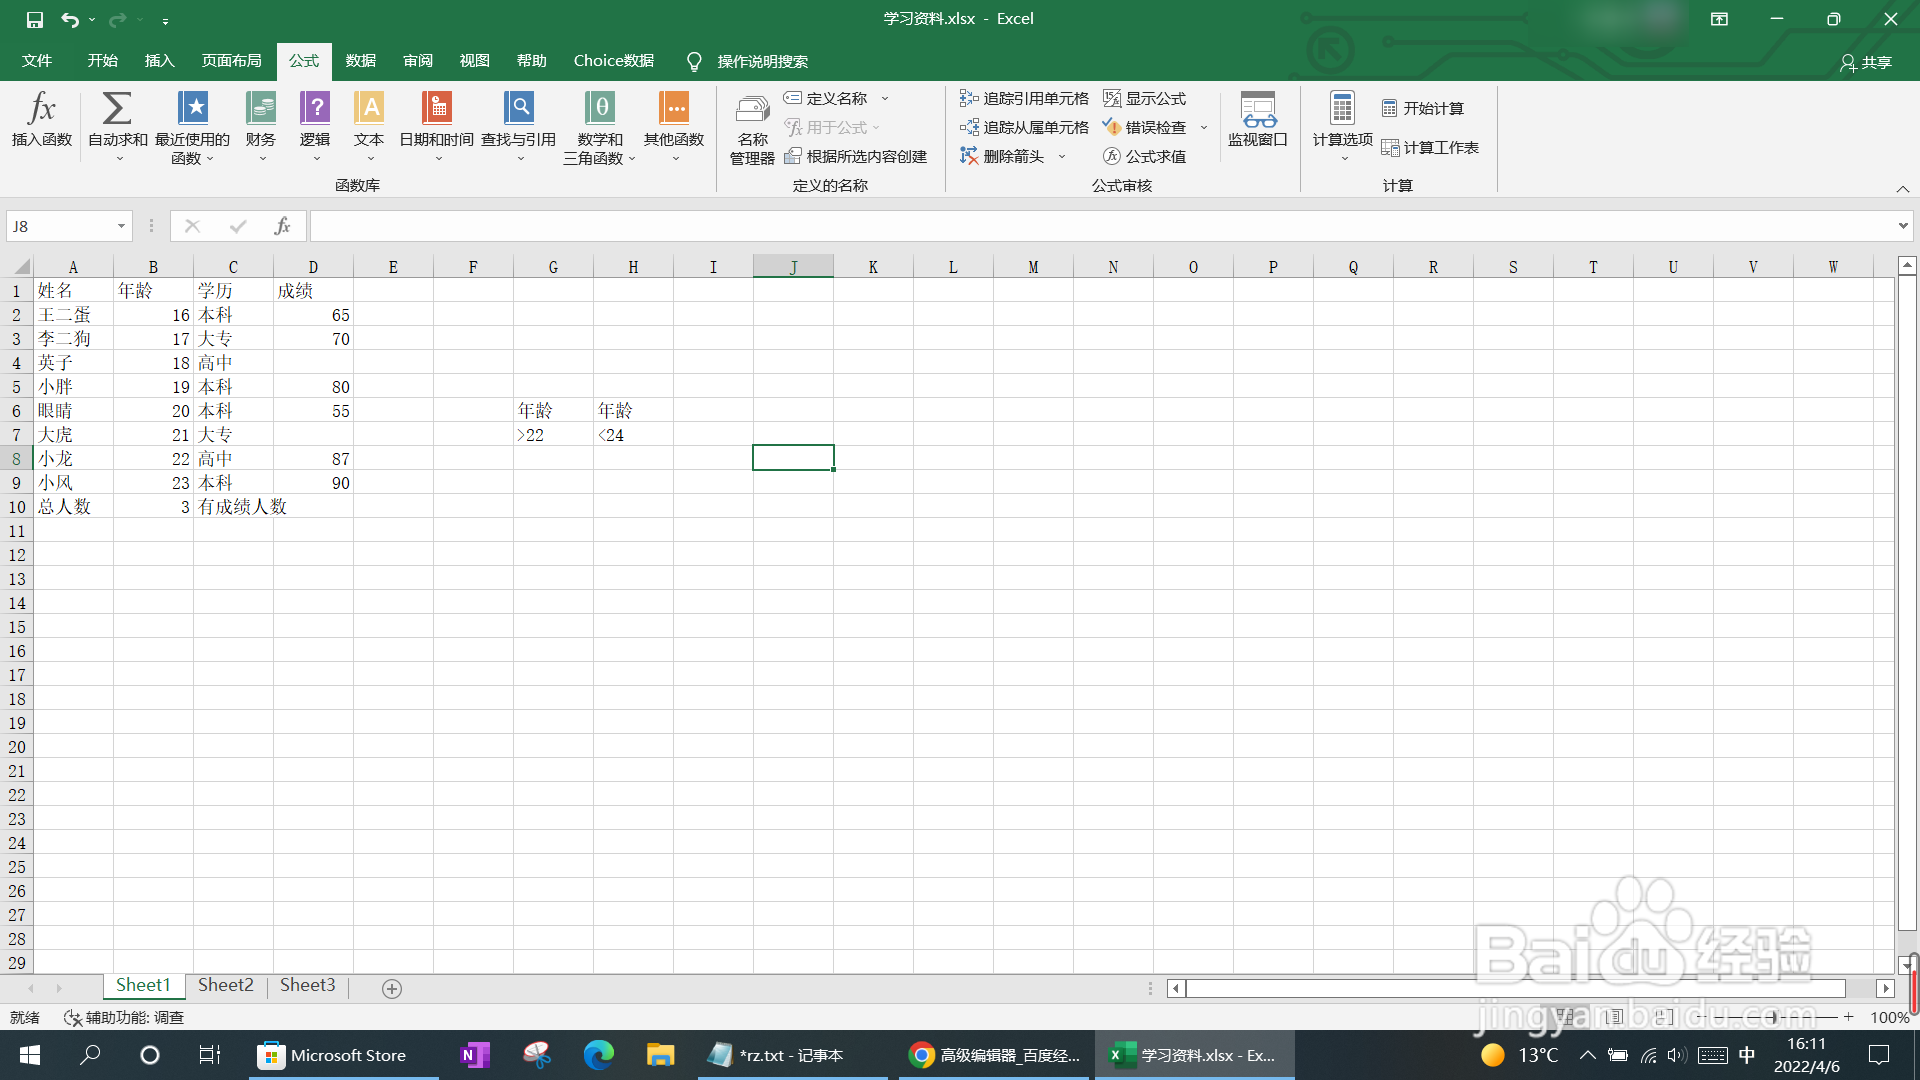Click the formula bar fx icon

[282, 226]
